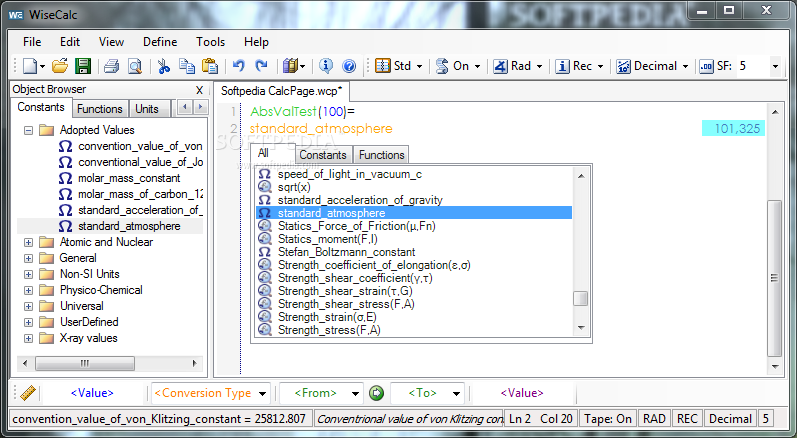Create a new file with New icon

click(x=30, y=66)
